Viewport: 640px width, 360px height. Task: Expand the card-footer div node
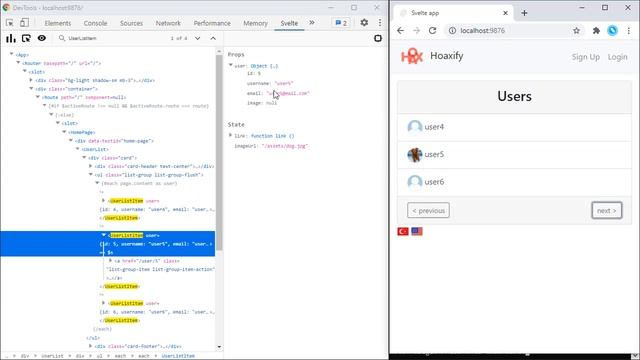(91, 346)
